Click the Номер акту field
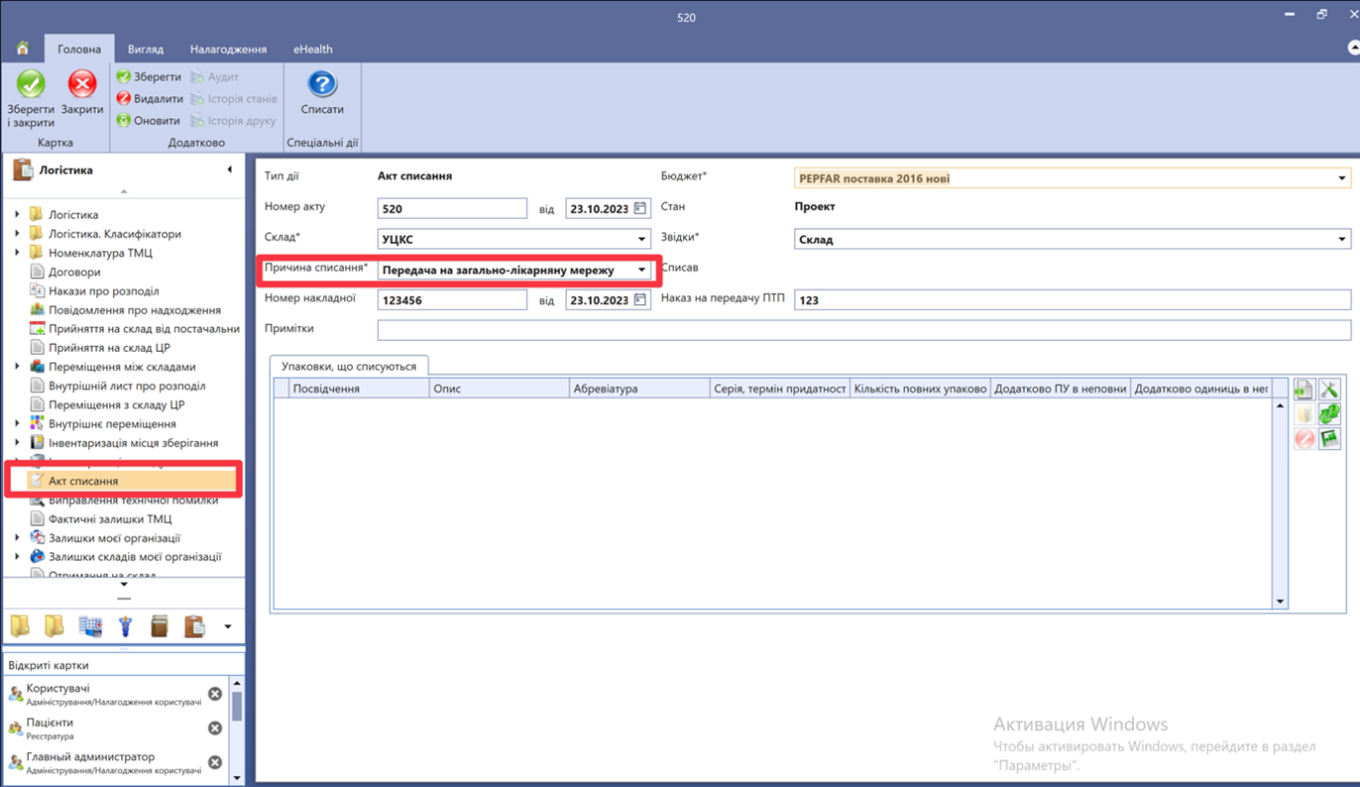The height and width of the screenshot is (787, 1360). coord(452,209)
